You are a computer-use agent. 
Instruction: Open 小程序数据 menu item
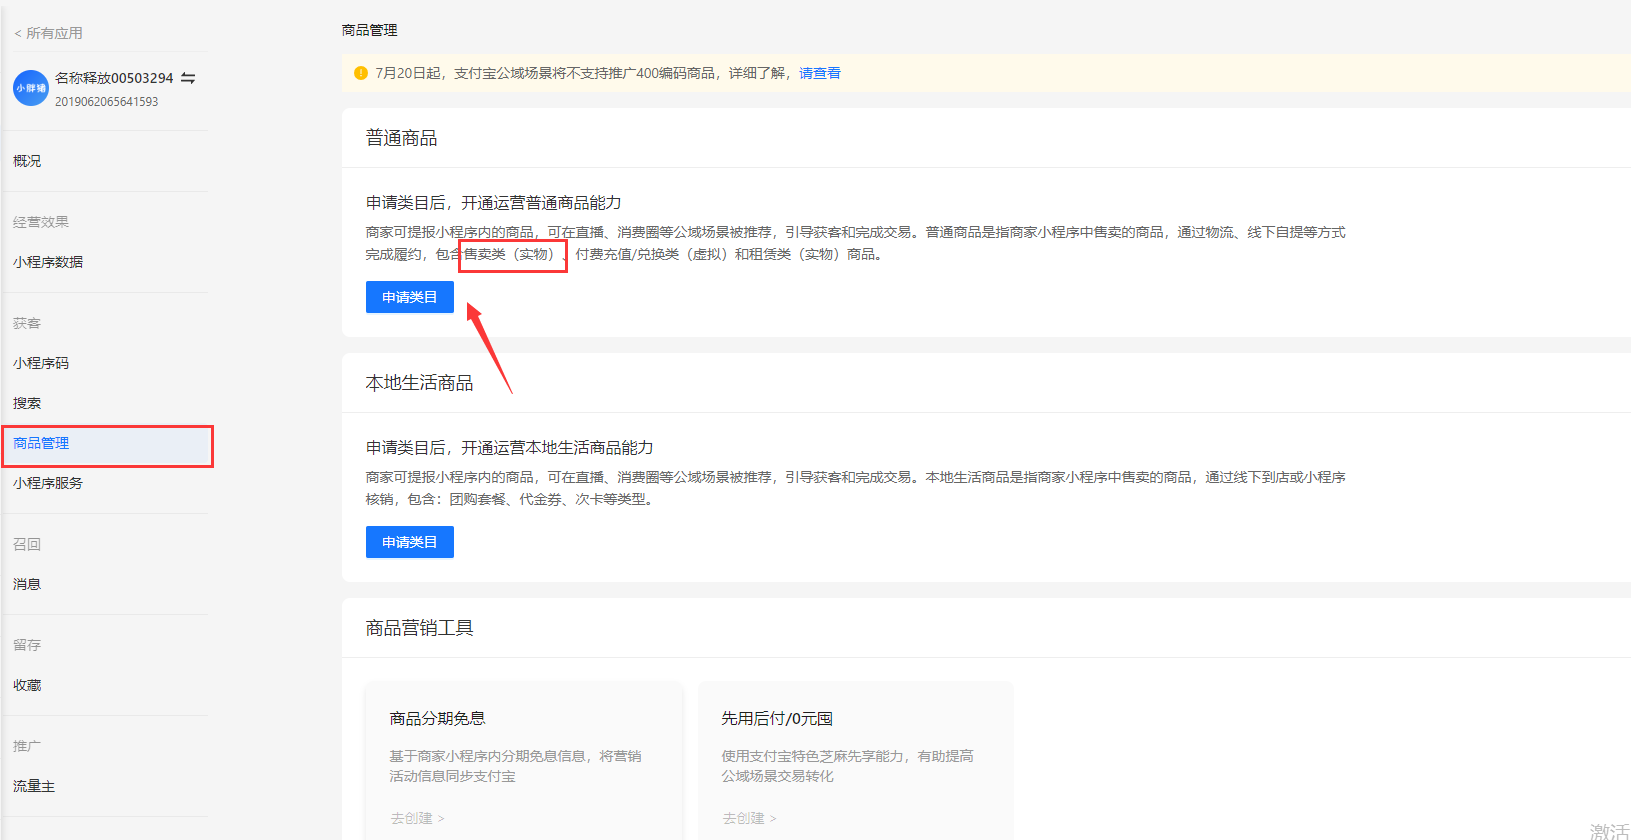48,262
